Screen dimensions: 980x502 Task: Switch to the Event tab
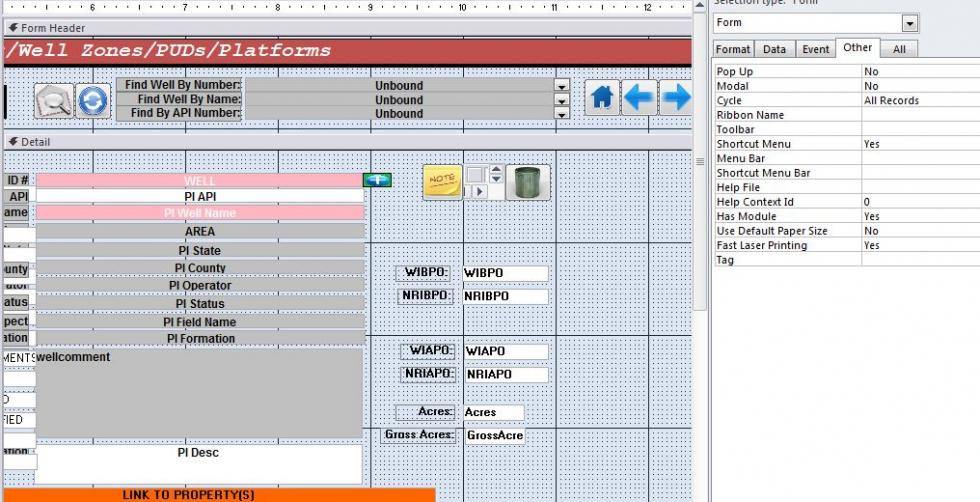click(816, 49)
